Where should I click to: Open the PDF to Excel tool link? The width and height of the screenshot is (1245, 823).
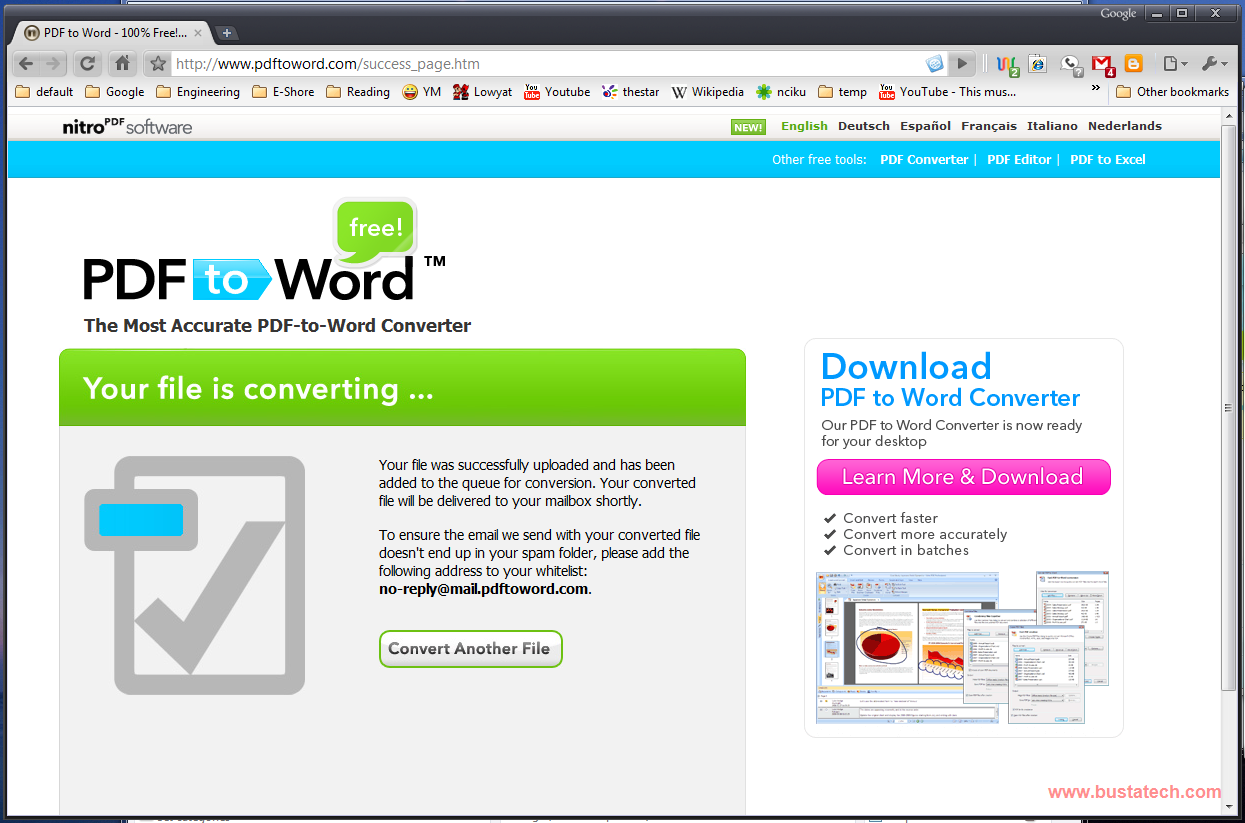coord(1107,159)
